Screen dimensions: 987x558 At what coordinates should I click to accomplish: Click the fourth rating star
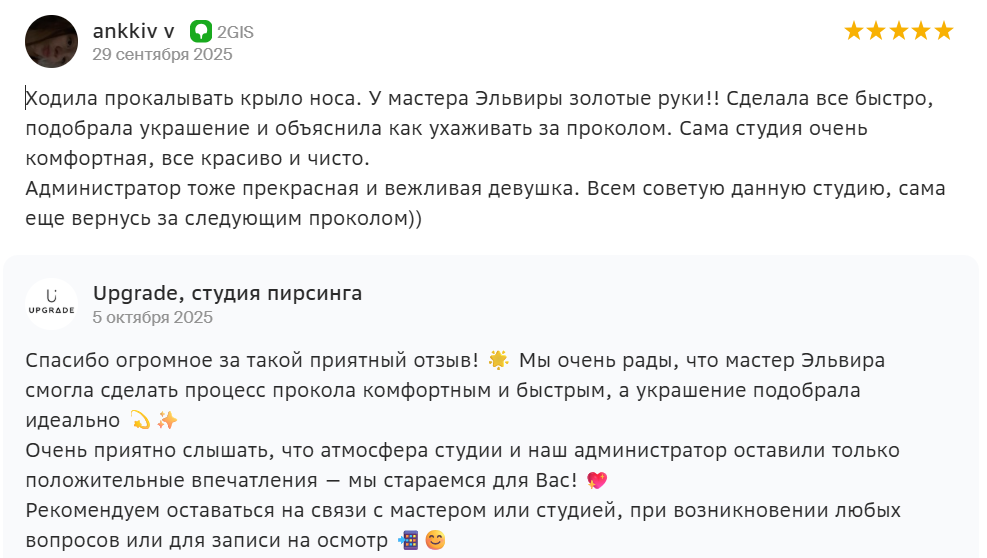(921, 31)
